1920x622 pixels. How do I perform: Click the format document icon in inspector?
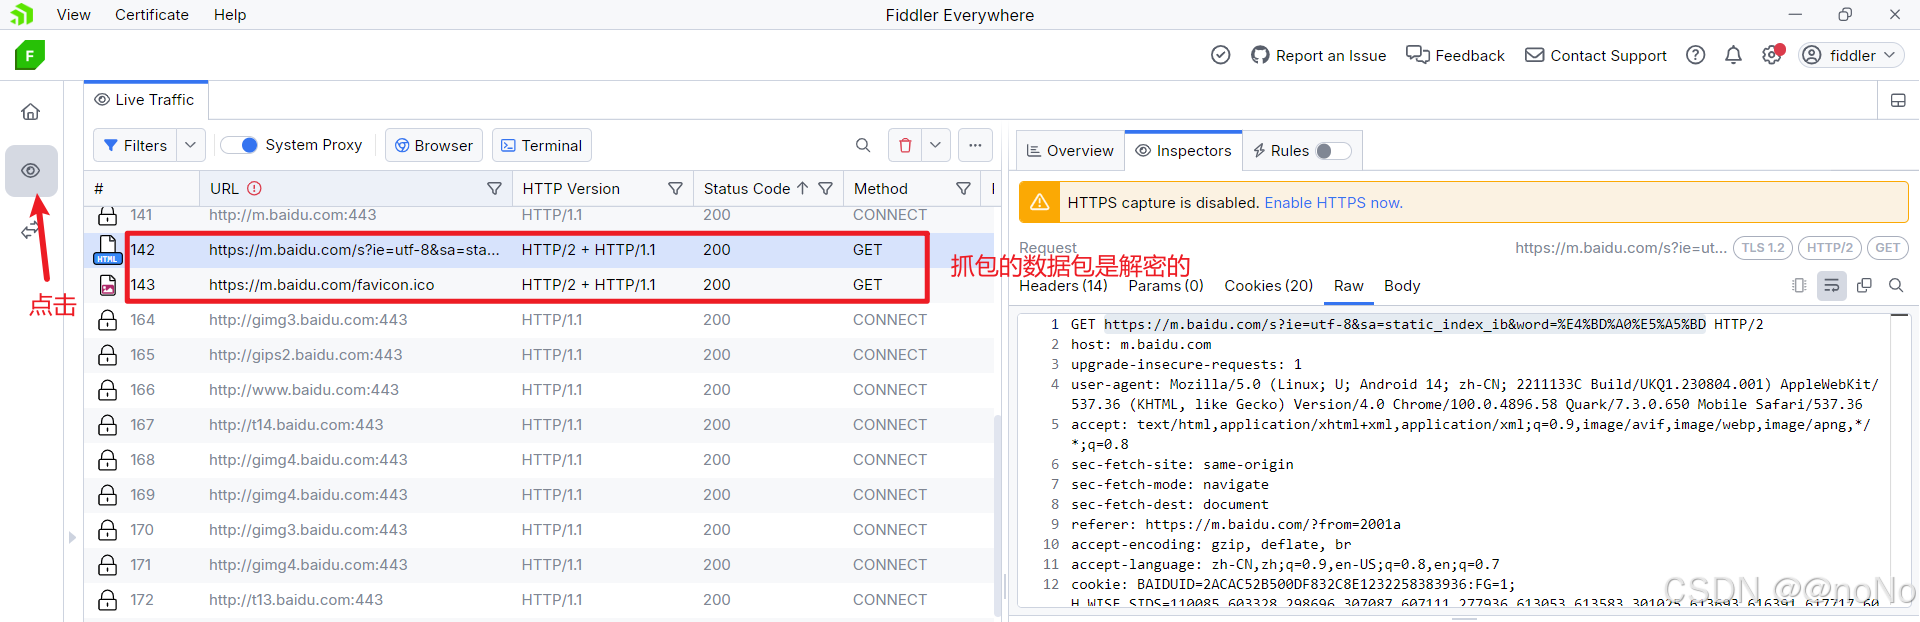[1799, 286]
